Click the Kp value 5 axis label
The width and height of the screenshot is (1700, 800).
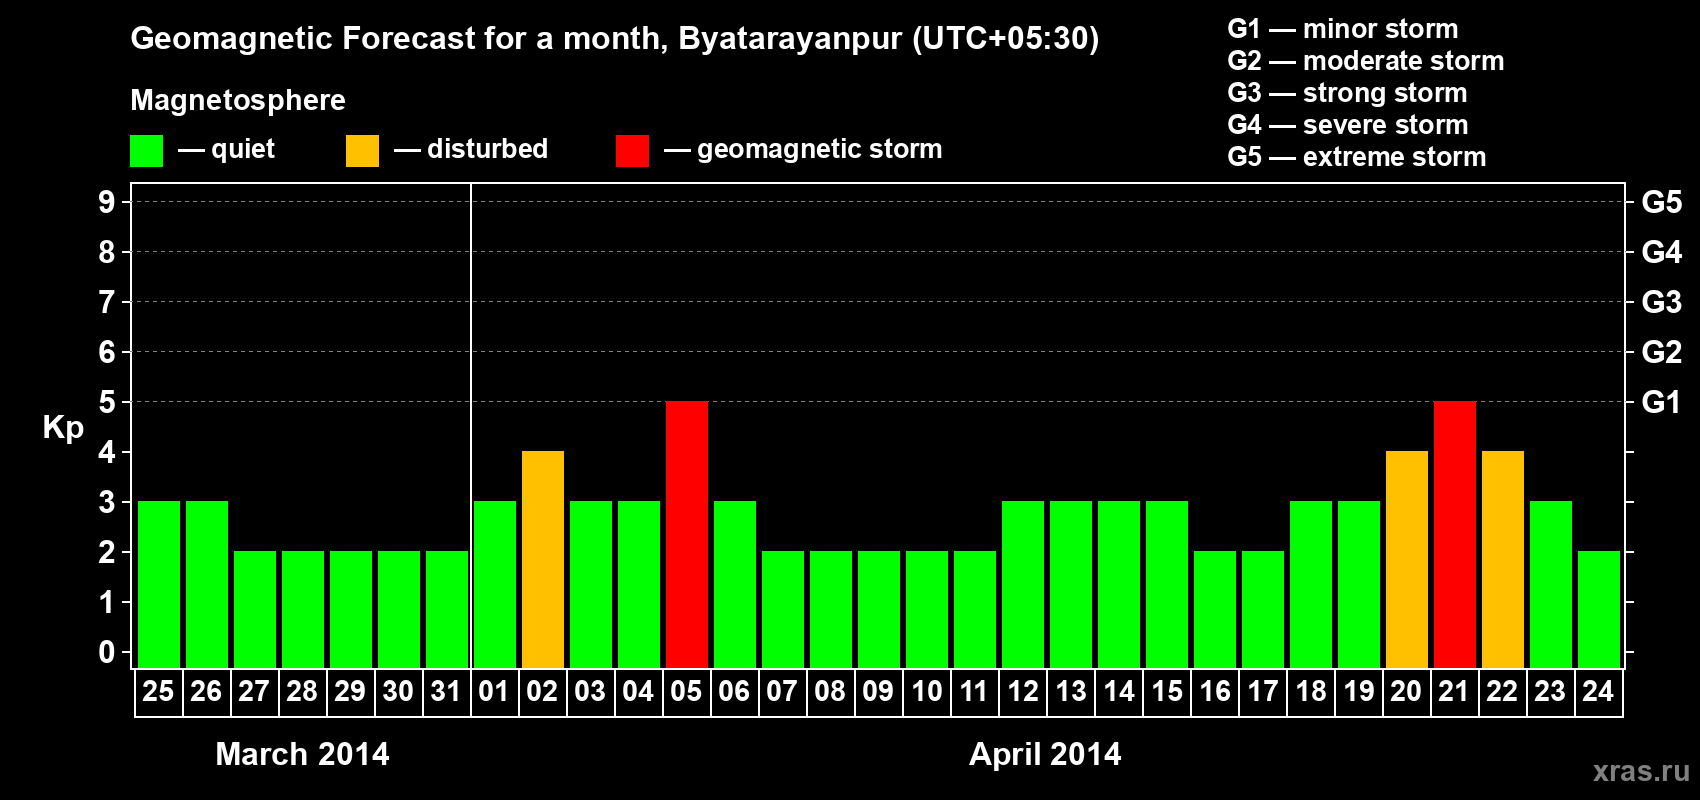click(107, 402)
